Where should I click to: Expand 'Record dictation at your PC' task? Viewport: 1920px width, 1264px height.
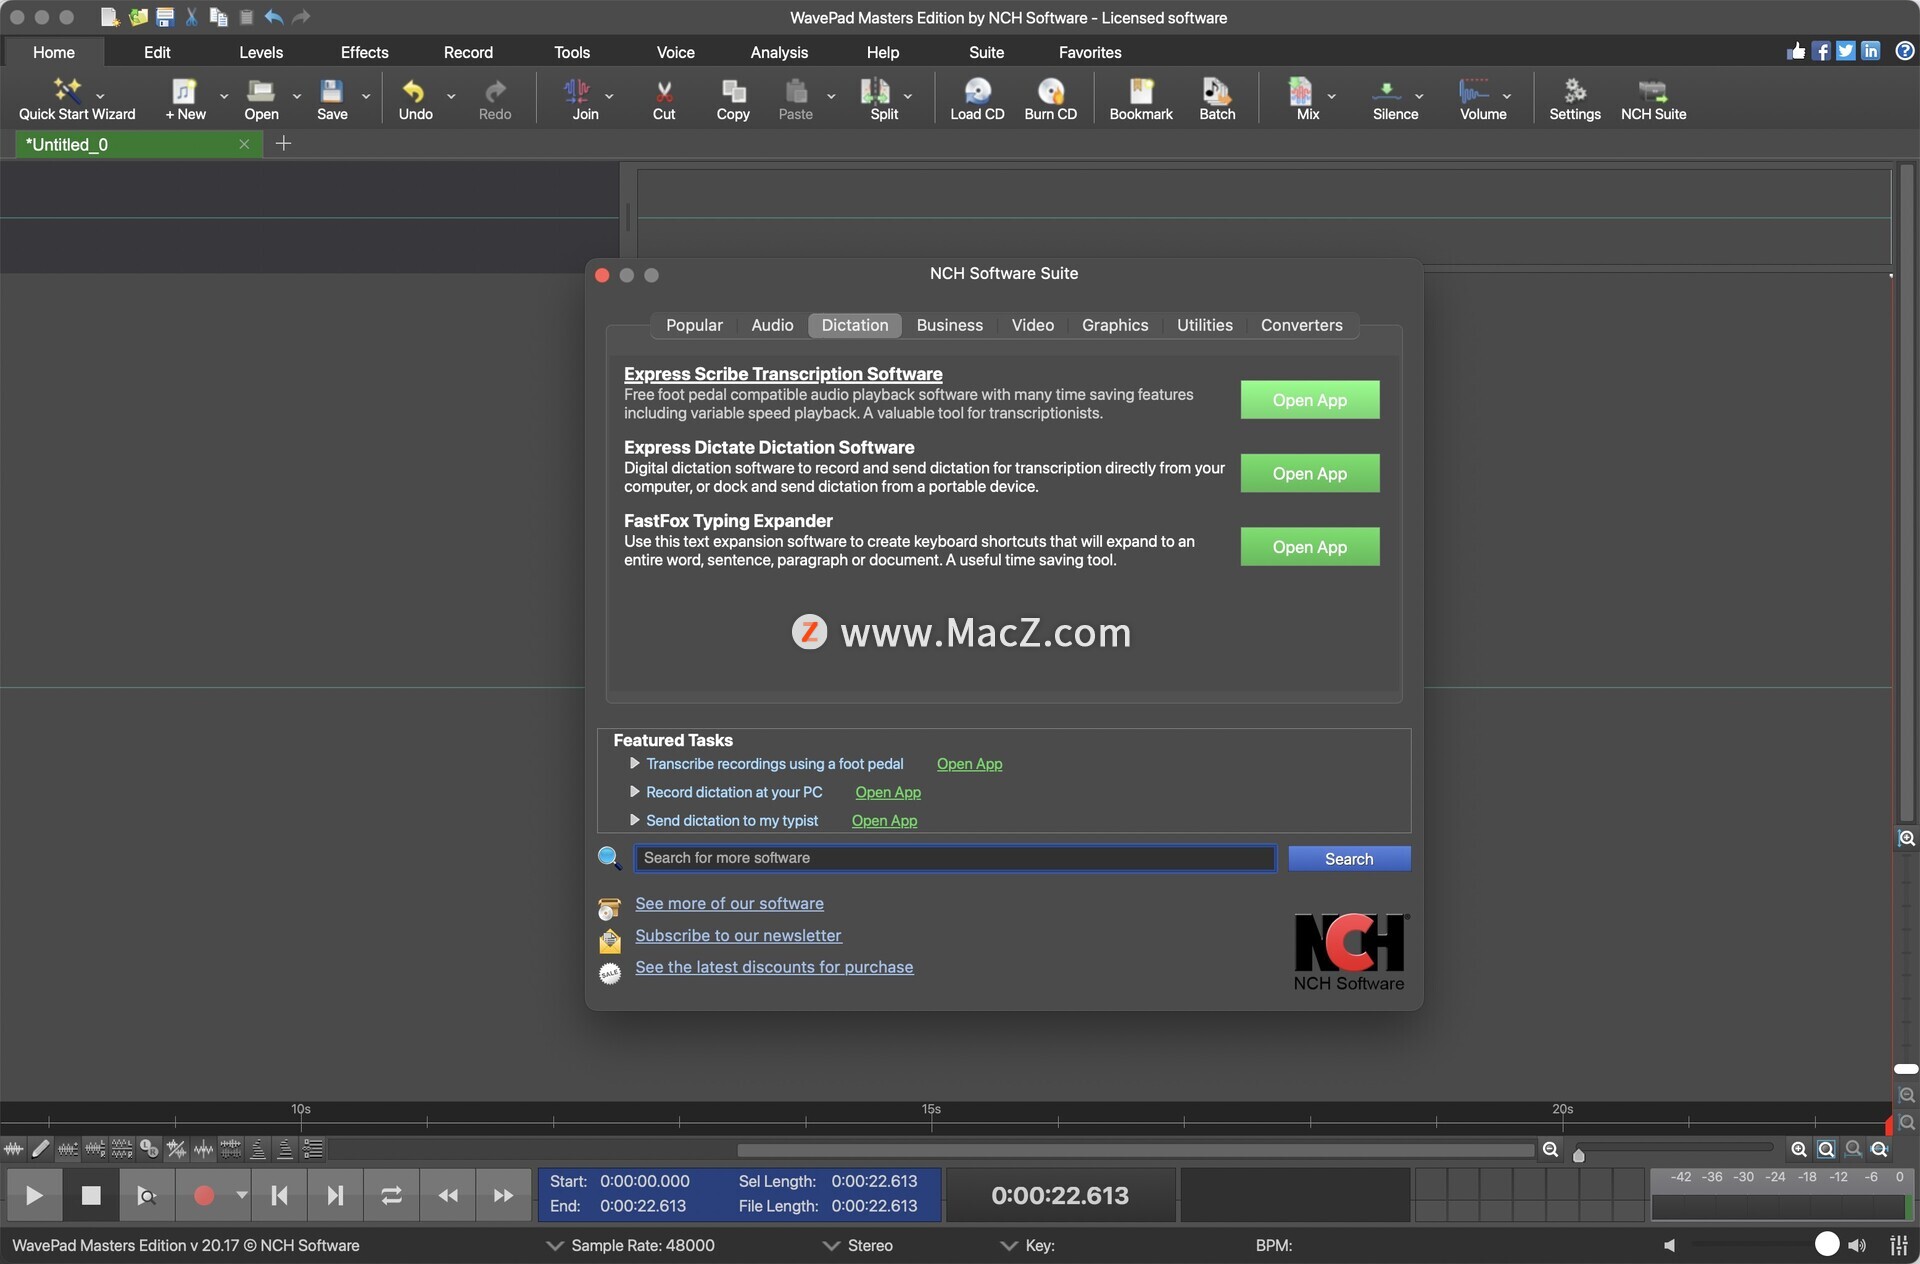click(x=634, y=791)
